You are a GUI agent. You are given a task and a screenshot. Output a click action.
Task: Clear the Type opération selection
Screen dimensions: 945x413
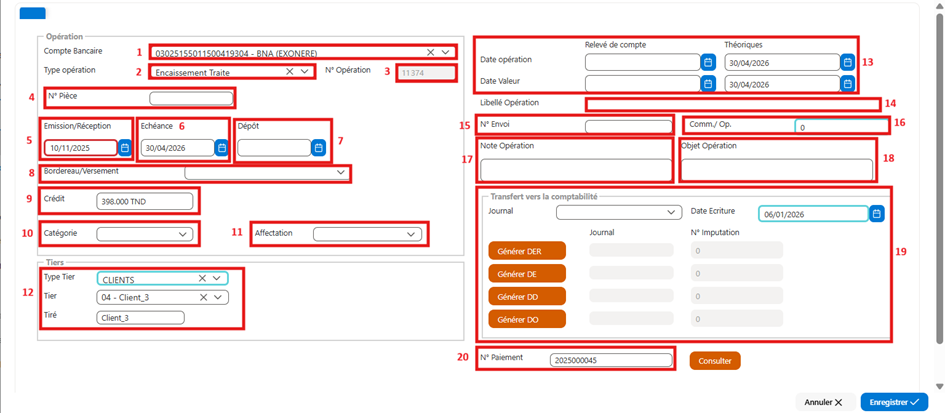point(289,72)
